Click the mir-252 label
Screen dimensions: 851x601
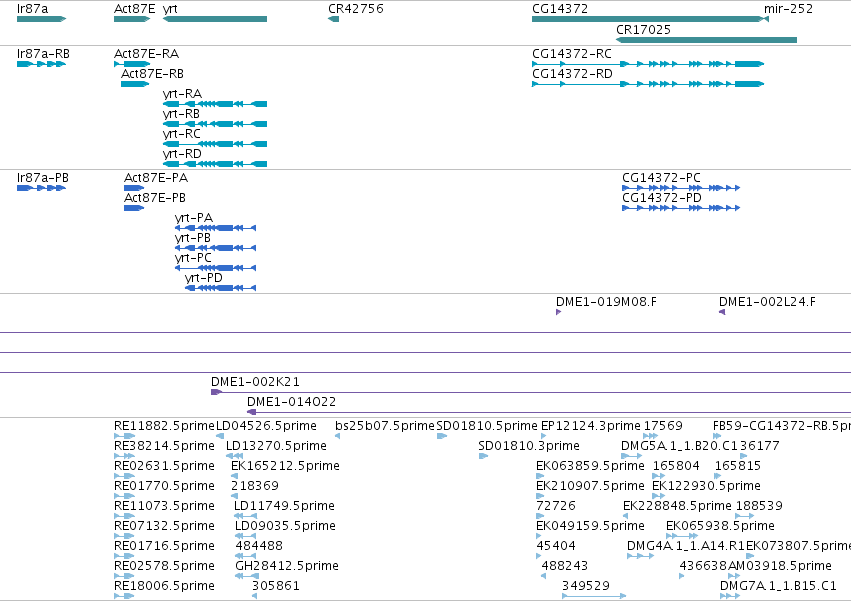point(789,9)
